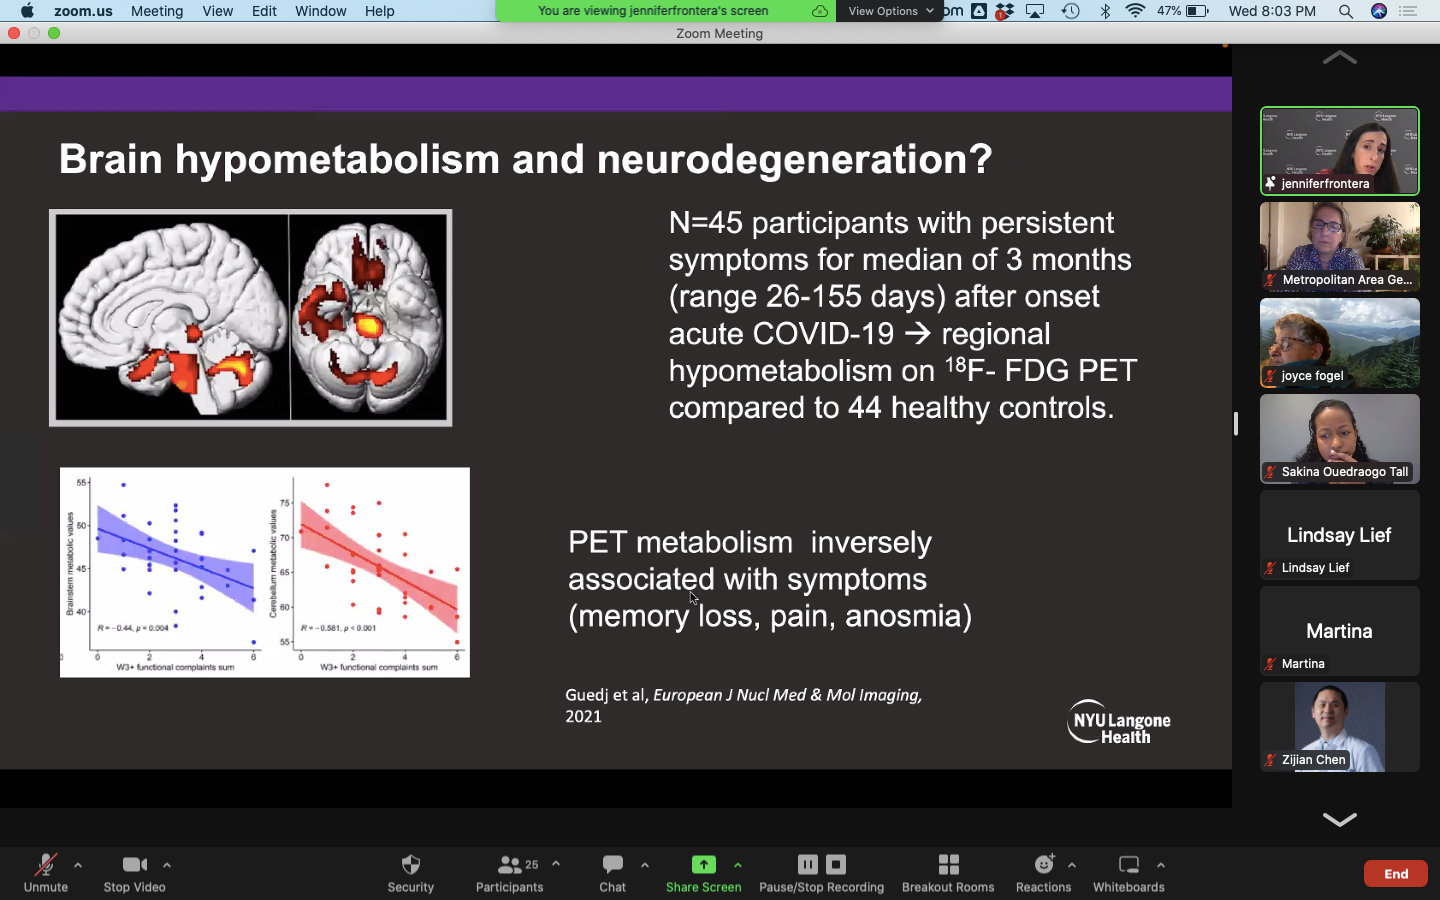This screenshot has width=1440, height=900.
Task: Open the Dropbox menu bar icon
Action: click(1004, 11)
